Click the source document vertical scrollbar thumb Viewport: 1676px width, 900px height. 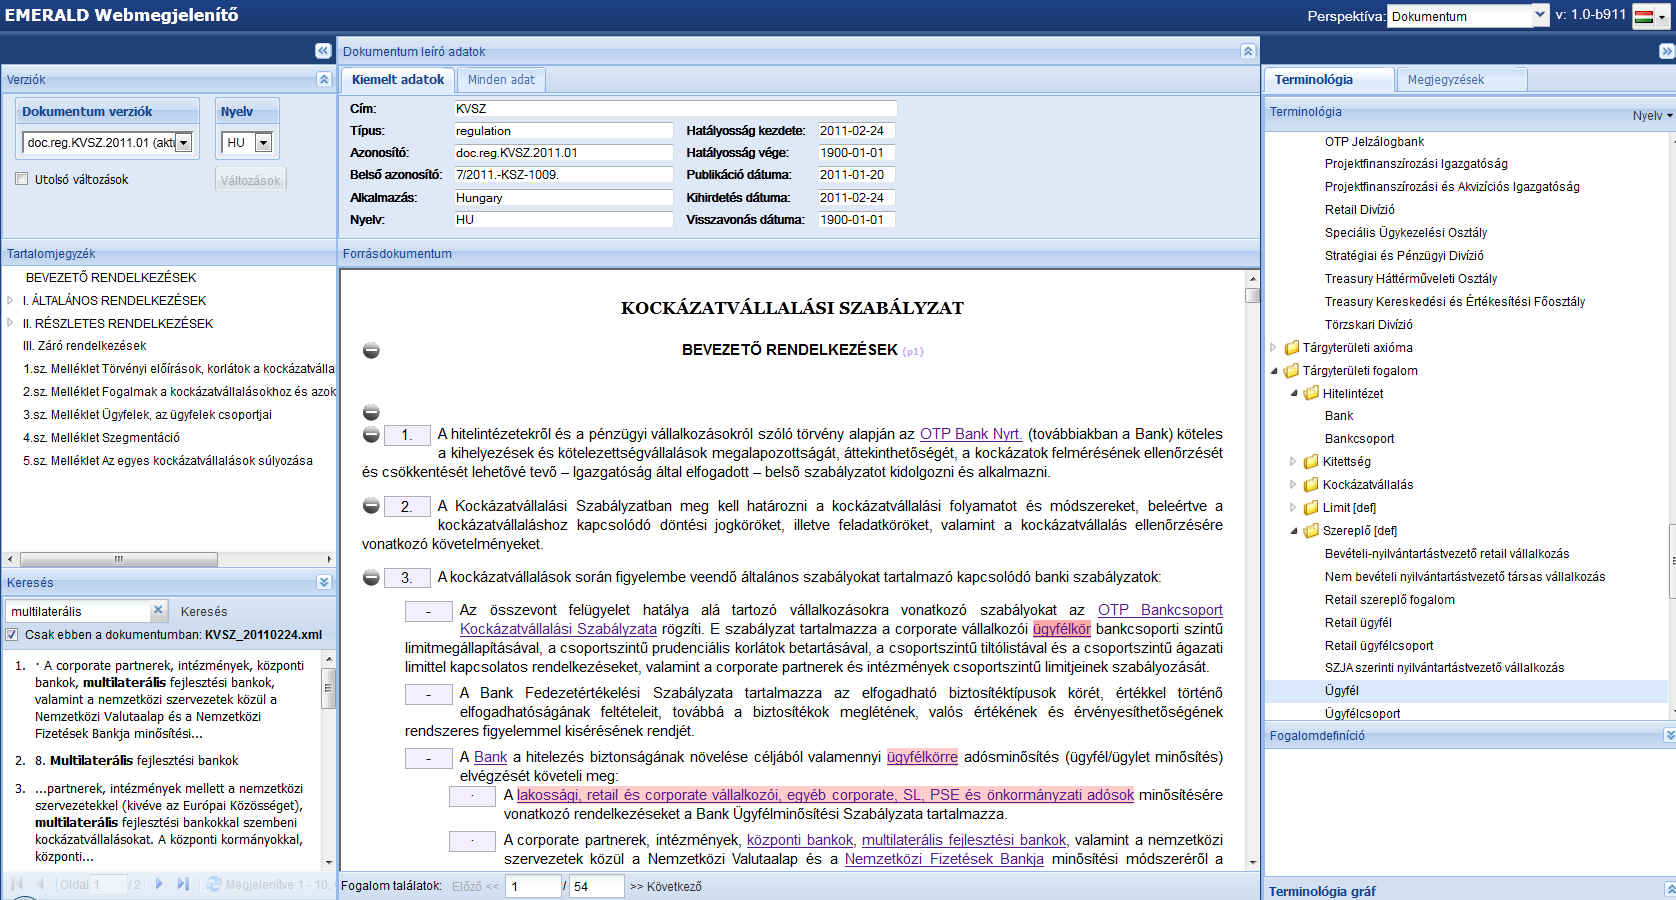(x=1252, y=295)
